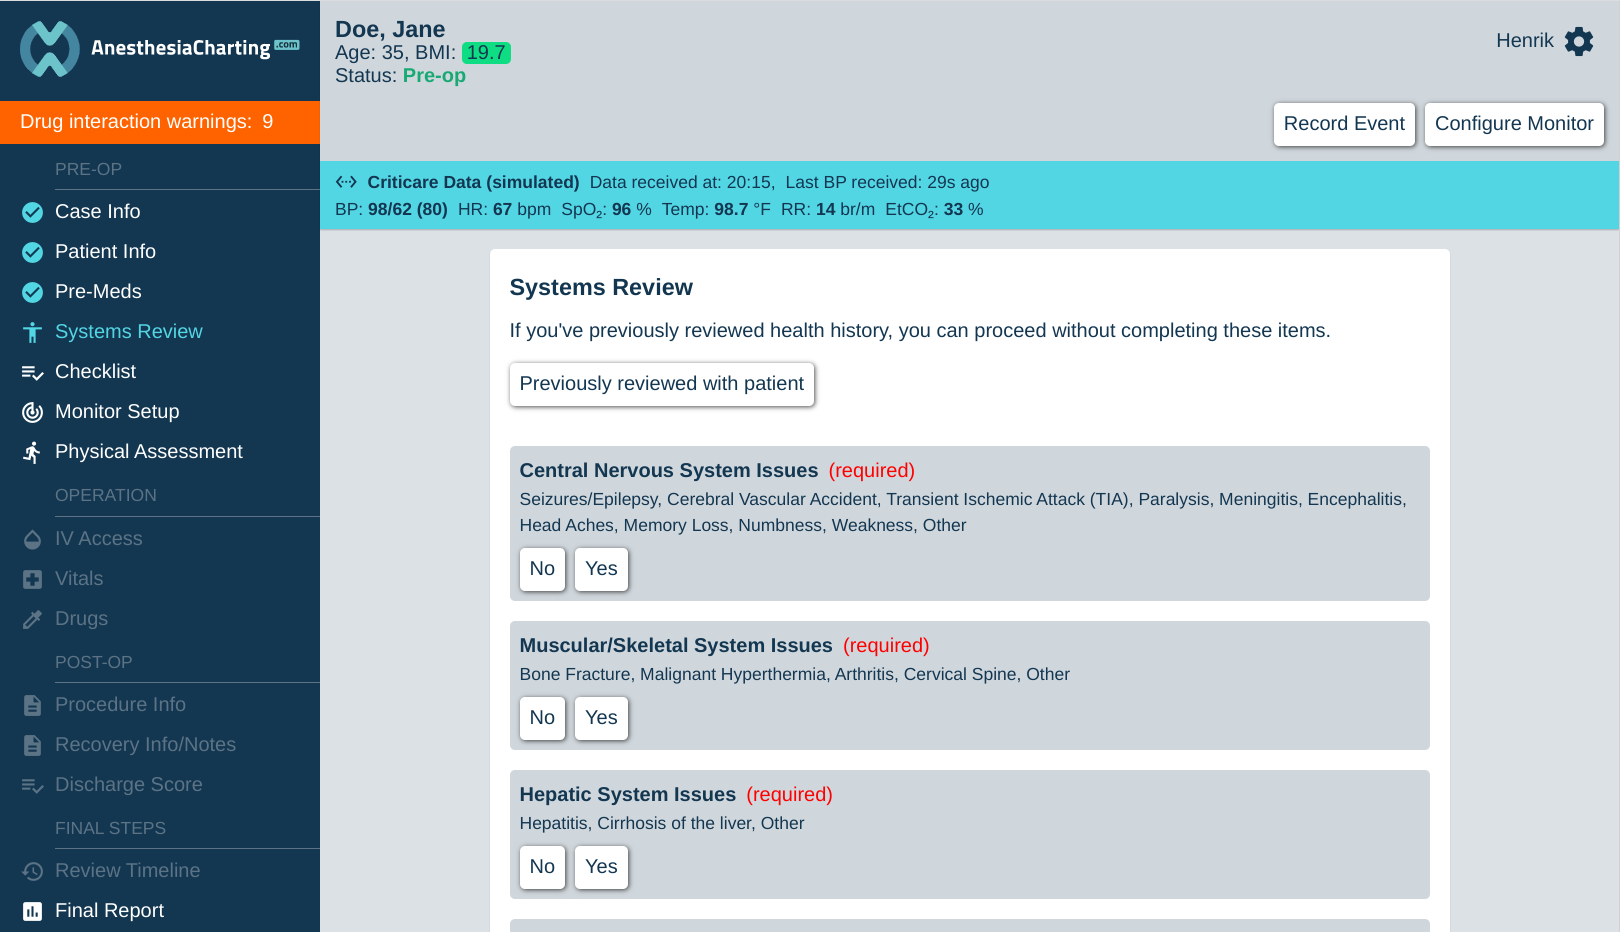1620x932 pixels.
Task: Click the Patient Info checkmark icon
Action: click(x=33, y=252)
